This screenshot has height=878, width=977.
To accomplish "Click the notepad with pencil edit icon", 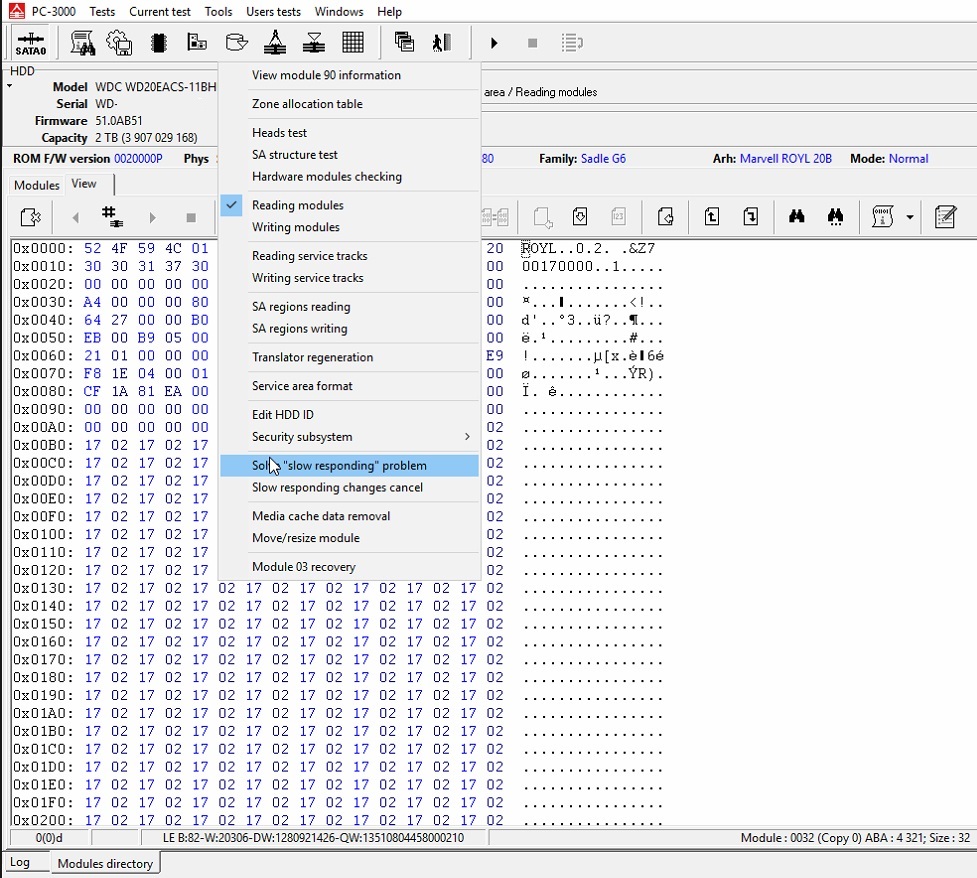I will (945, 216).
